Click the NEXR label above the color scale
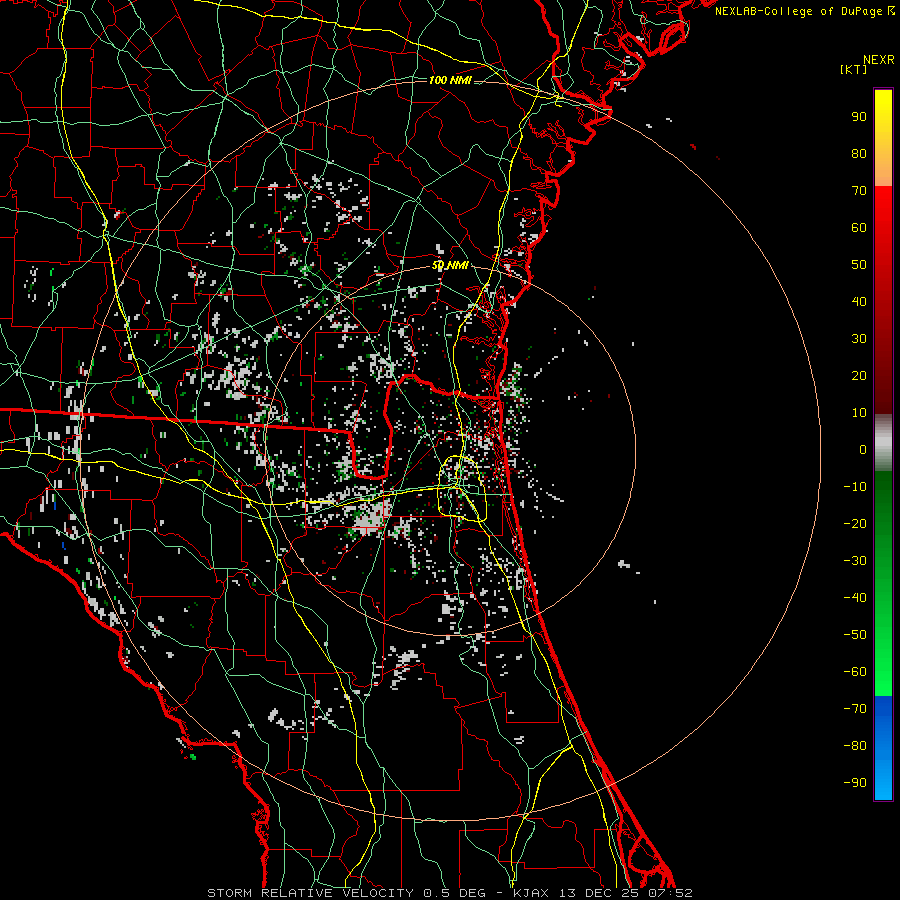The width and height of the screenshot is (900, 900). [x=878, y=60]
